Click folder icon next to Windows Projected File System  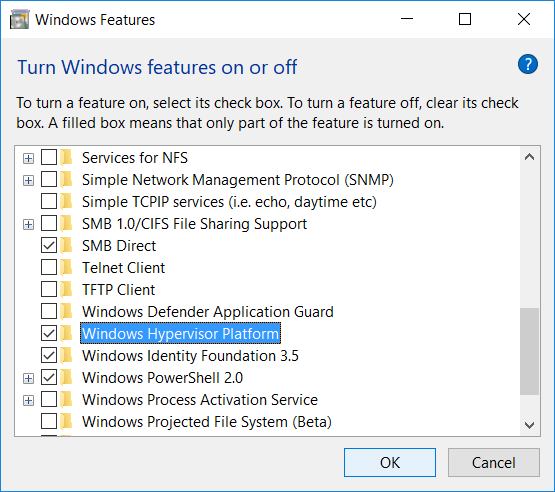coord(66,422)
